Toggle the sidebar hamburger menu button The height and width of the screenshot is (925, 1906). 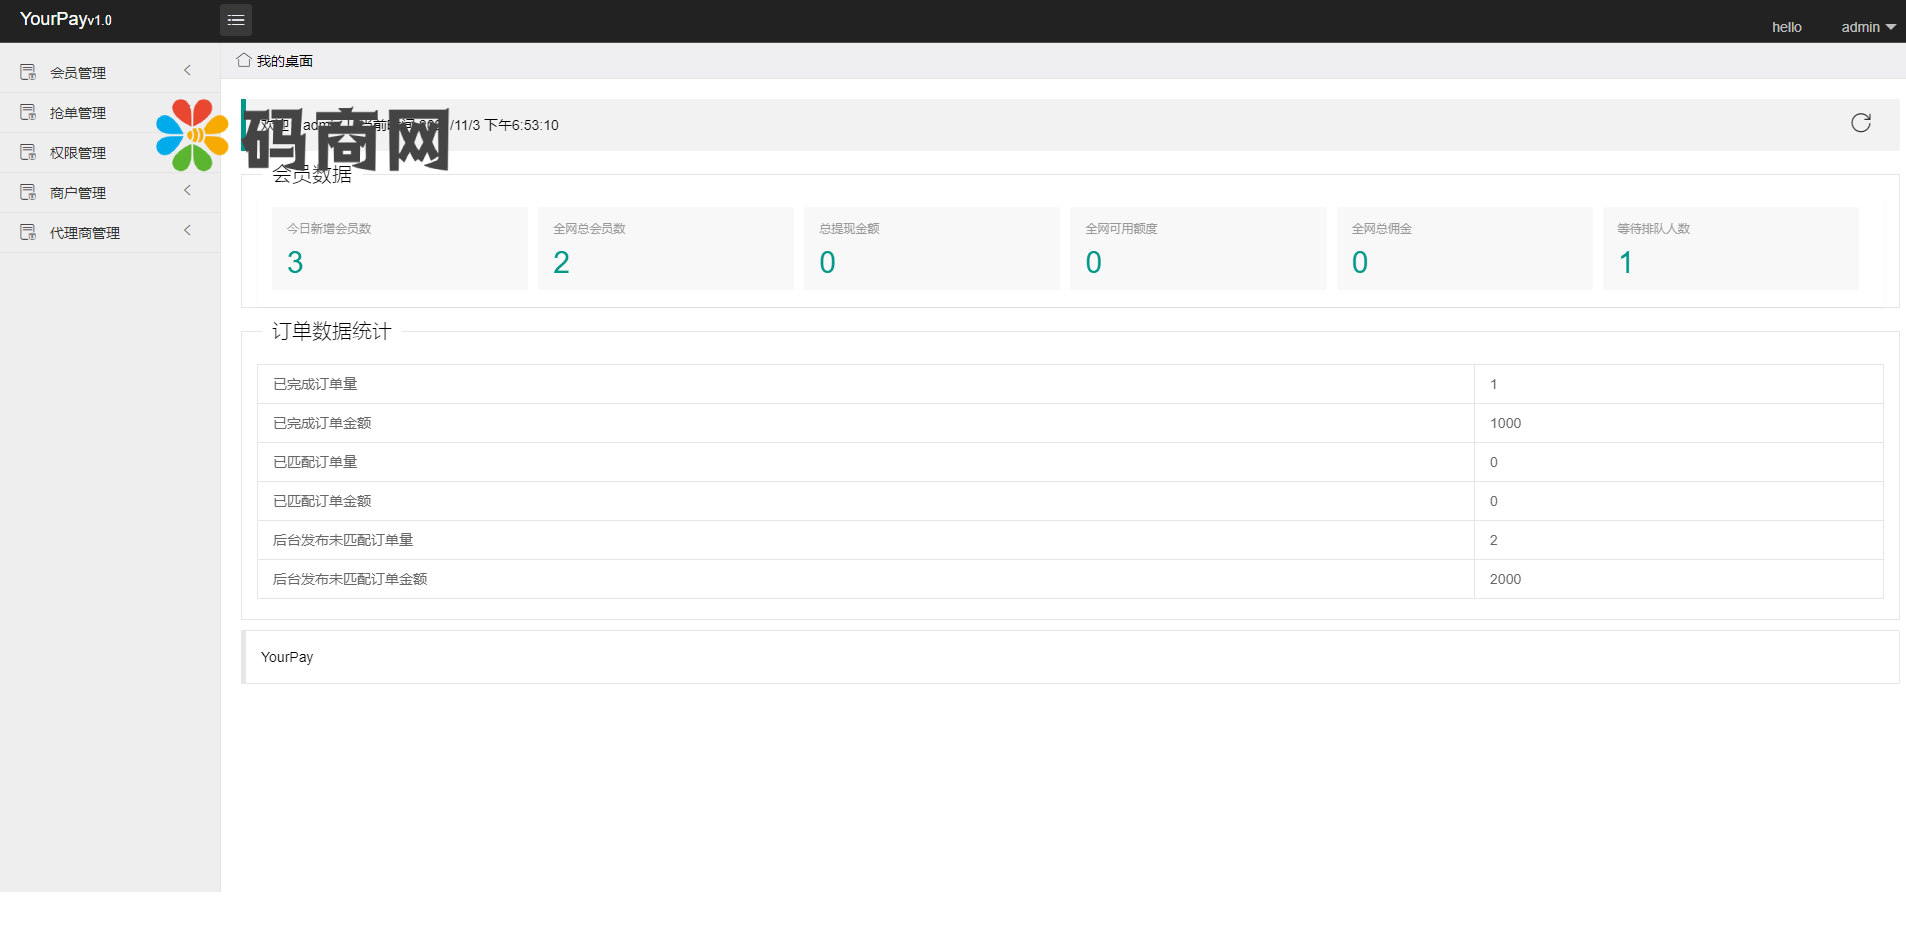[236, 20]
